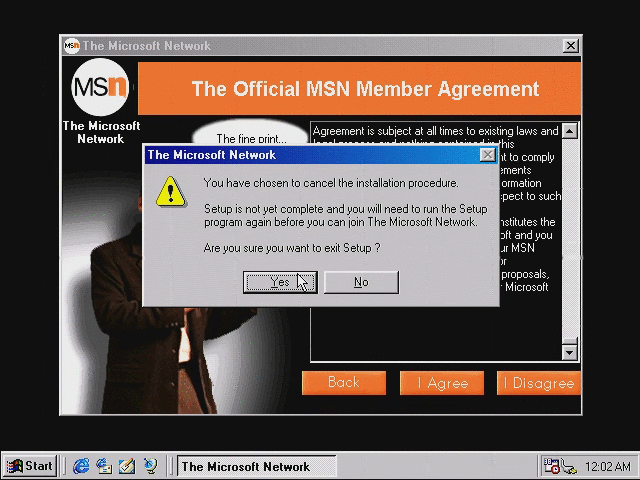Click 'Are you sure you want to exit Setup ?' text
The image size is (640, 480).
click(x=292, y=248)
